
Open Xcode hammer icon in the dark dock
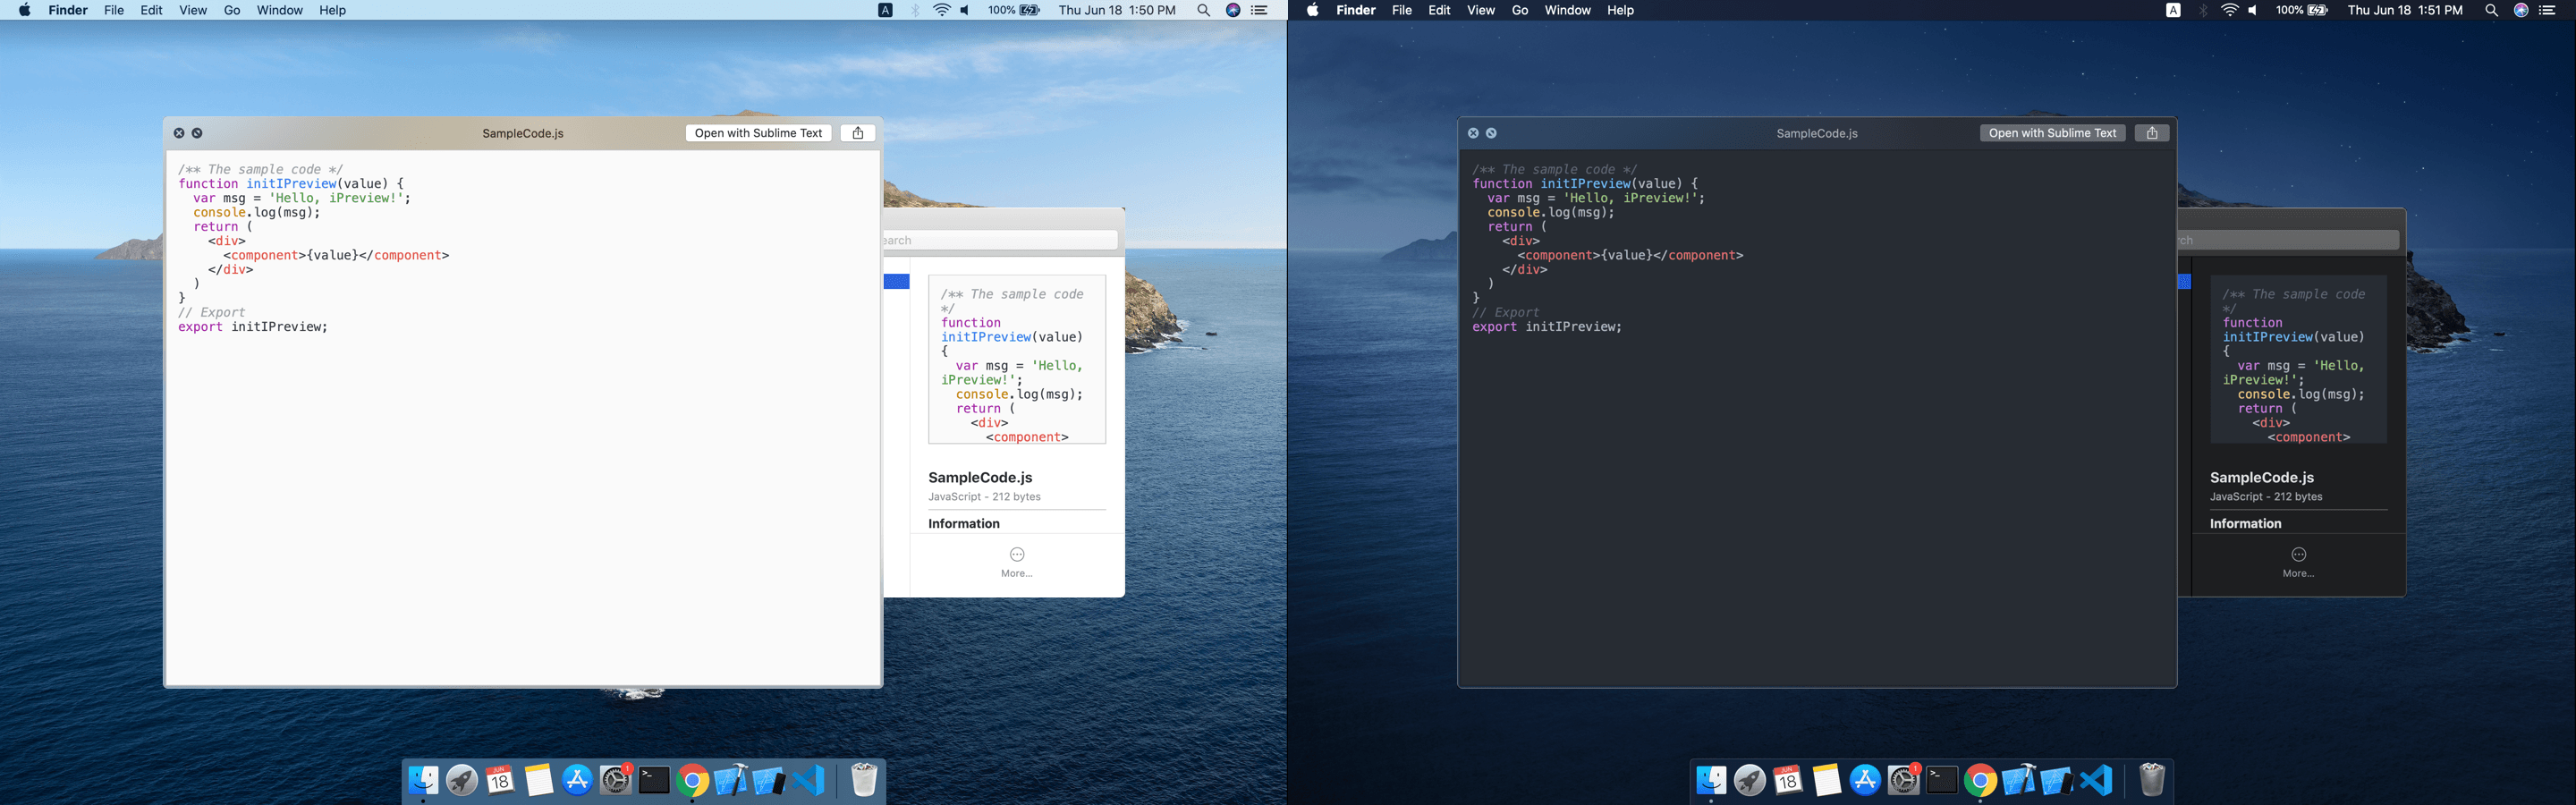[2018, 780]
